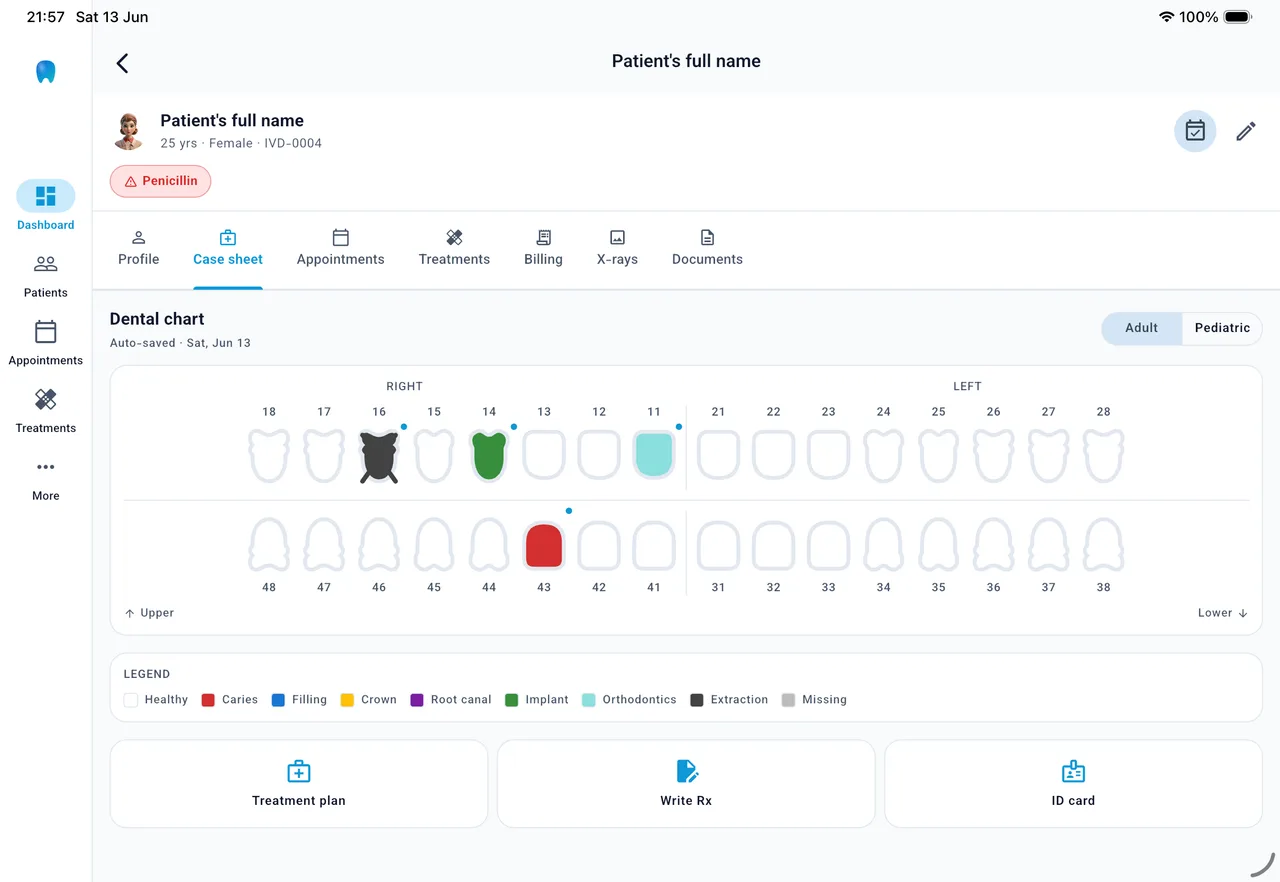
Task: Select tooth 48 on the chart
Action: point(269,545)
